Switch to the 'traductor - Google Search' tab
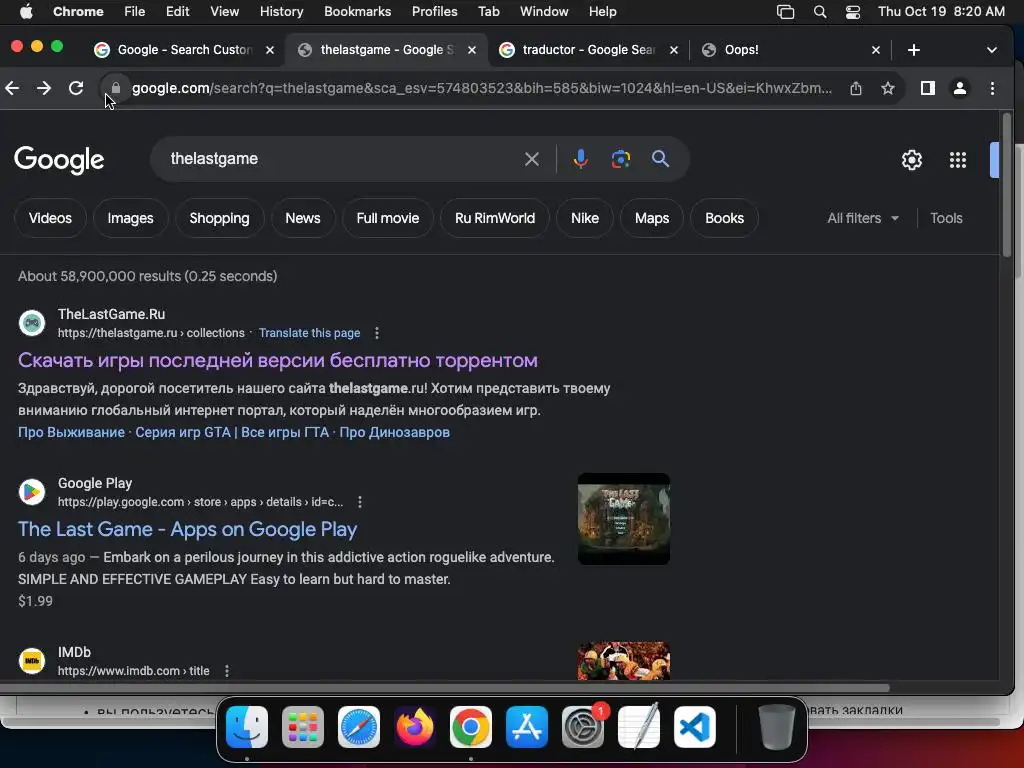 [x=588, y=50]
